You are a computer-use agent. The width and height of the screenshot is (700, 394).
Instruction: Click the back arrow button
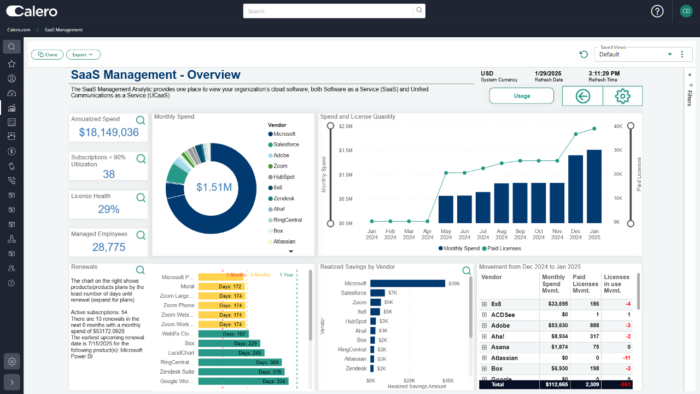point(583,96)
